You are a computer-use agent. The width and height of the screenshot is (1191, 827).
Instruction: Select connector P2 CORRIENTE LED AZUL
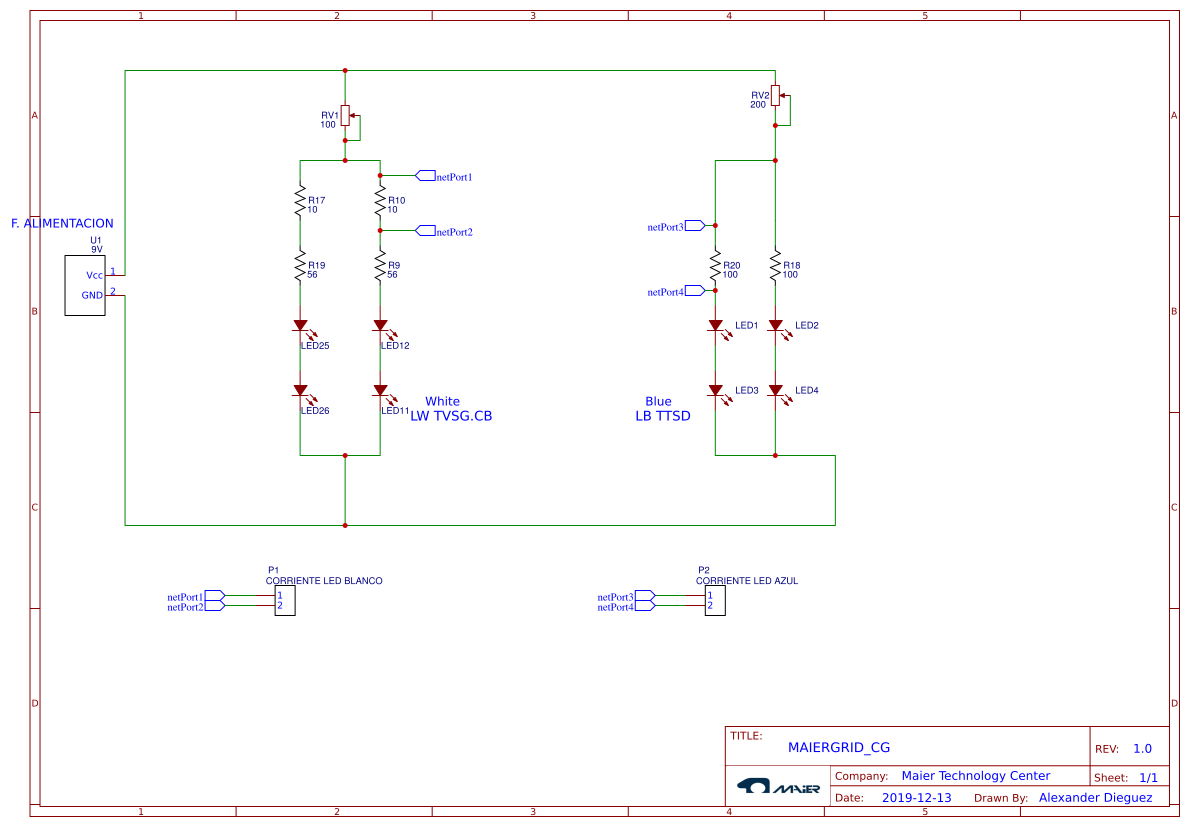click(x=713, y=600)
